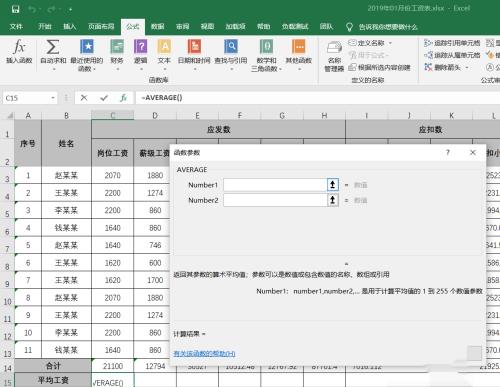The image size is (500, 387).
Task: Click the select-all corner of the sheet
Action: click(9, 115)
